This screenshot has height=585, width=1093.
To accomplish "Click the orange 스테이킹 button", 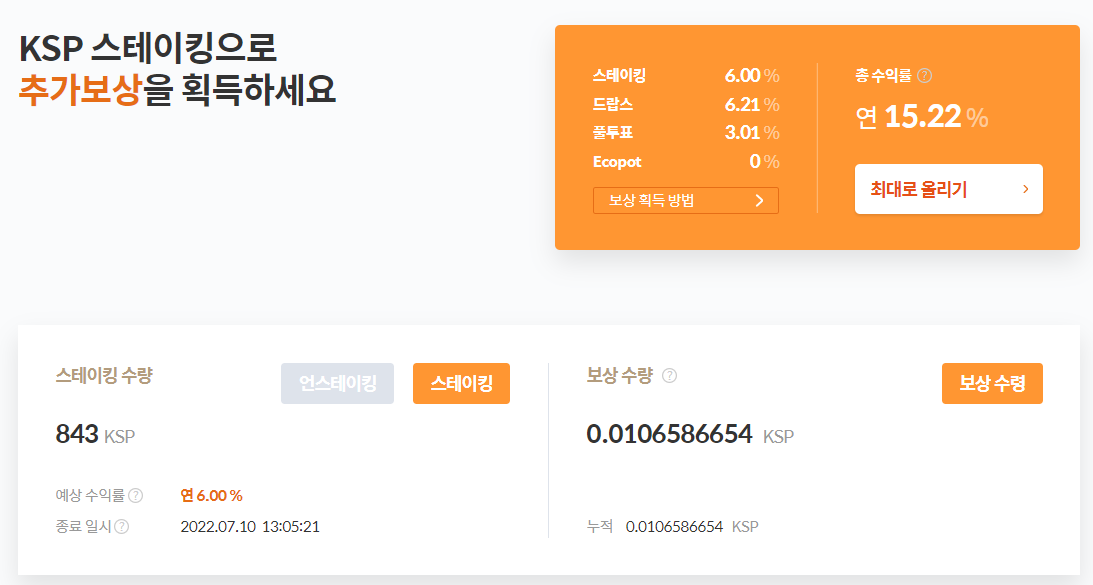I will (461, 383).
